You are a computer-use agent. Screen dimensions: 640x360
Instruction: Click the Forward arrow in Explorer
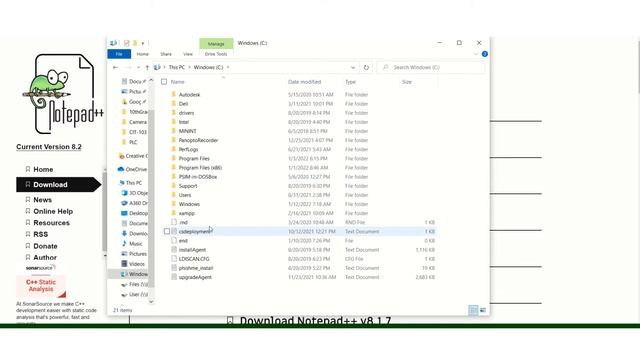(x=128, y=67)
